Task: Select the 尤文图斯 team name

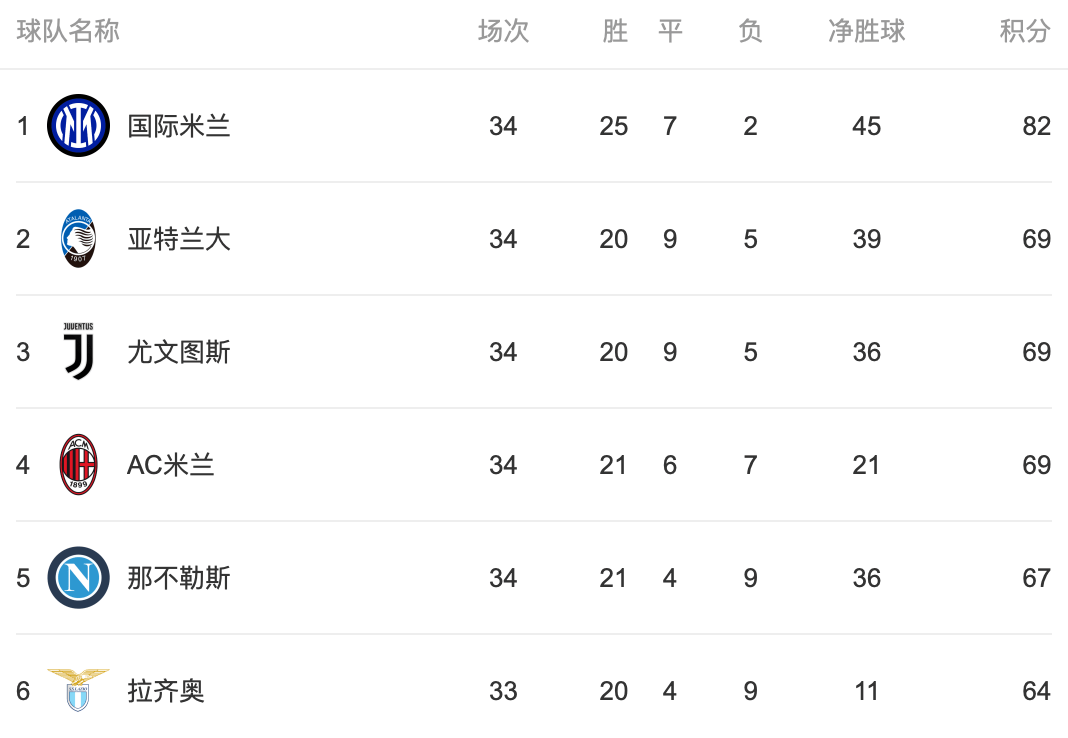Action: click(178, 352)
